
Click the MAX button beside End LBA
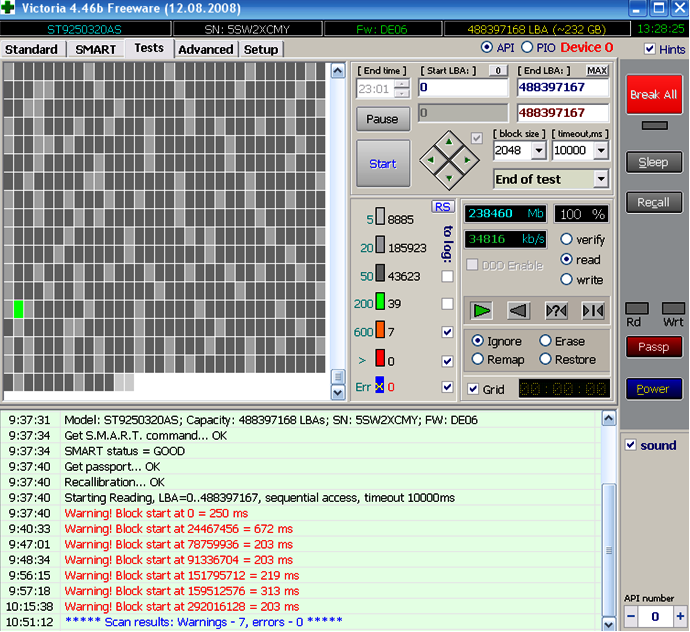[x=597, y=70]
